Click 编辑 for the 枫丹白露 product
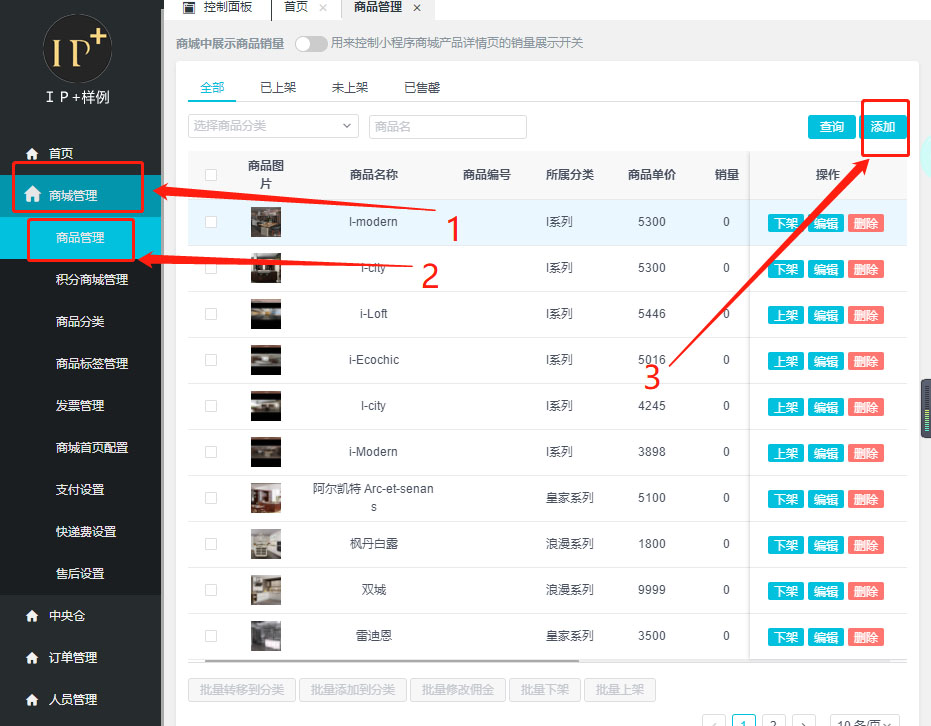Screen dimensions: 931x726 [x=825, y=545]
